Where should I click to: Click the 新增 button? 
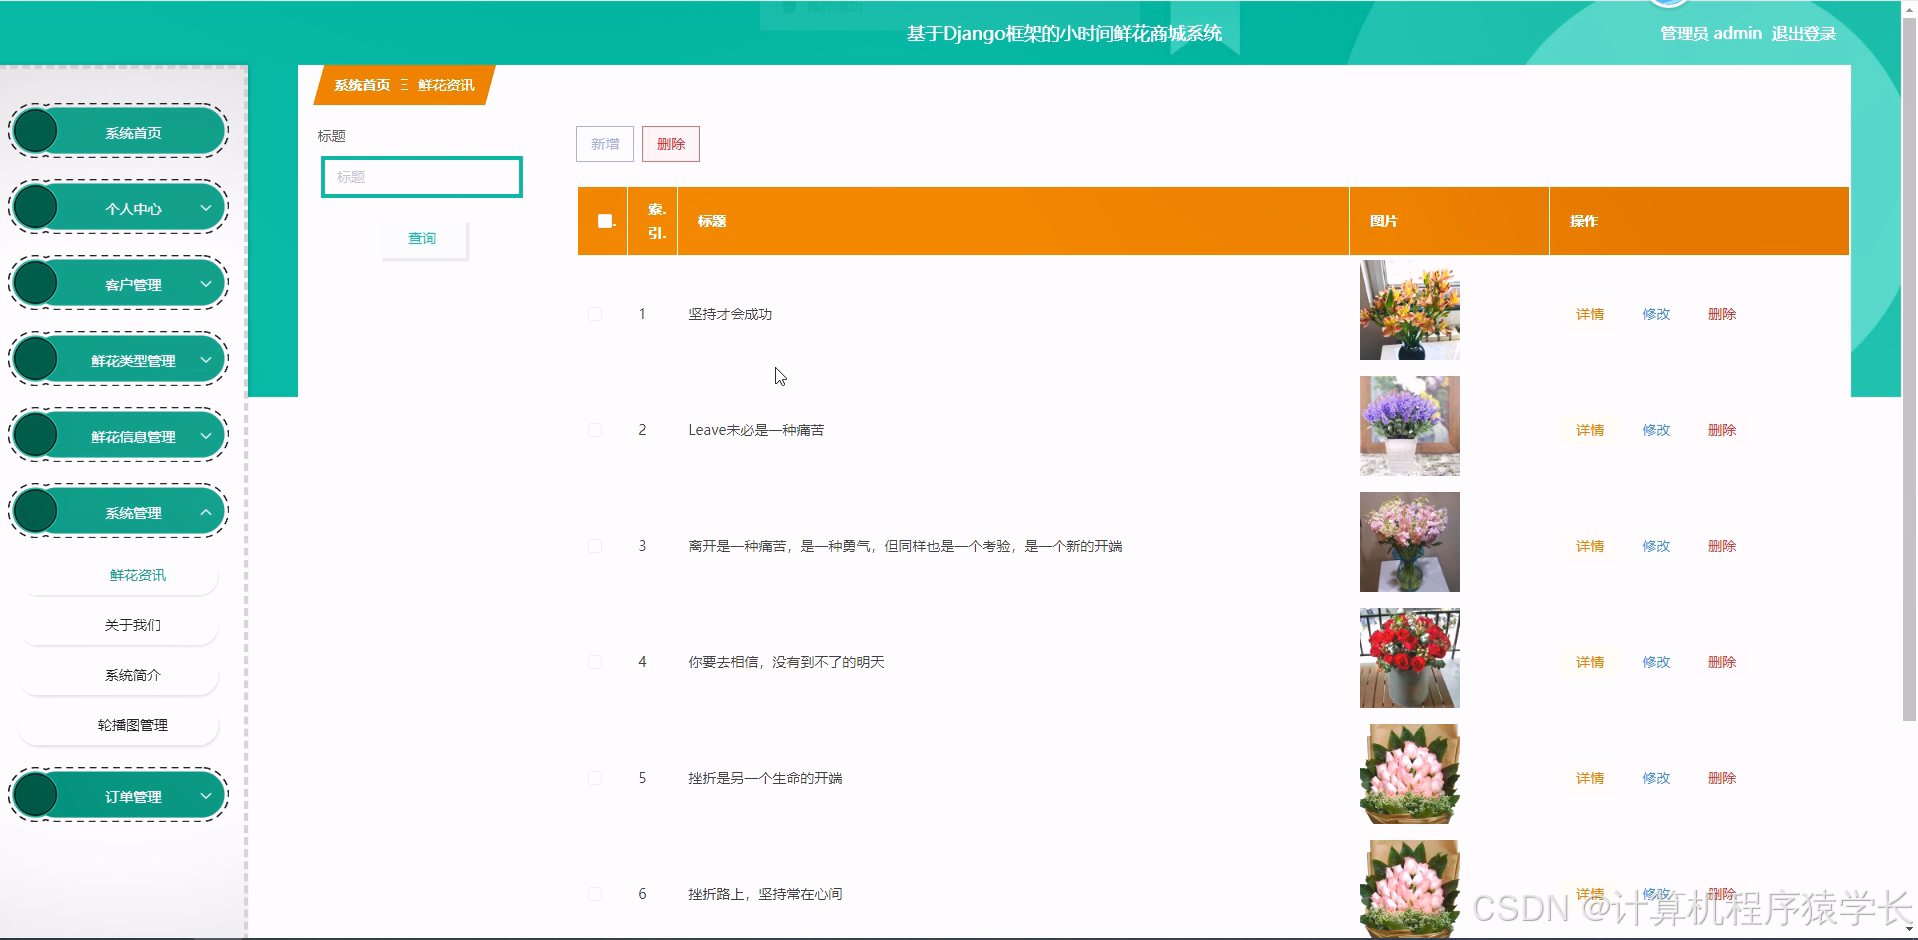coord(605,144)
